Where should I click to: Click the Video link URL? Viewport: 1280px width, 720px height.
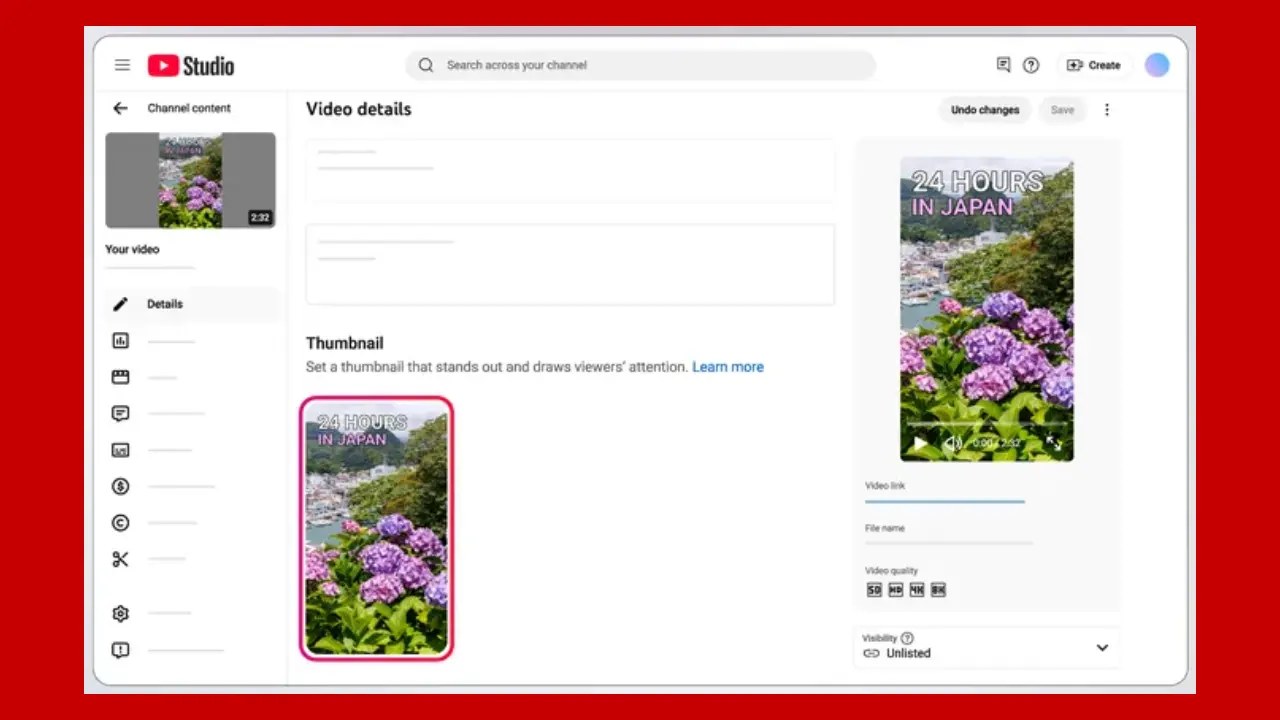pos(945,500)
